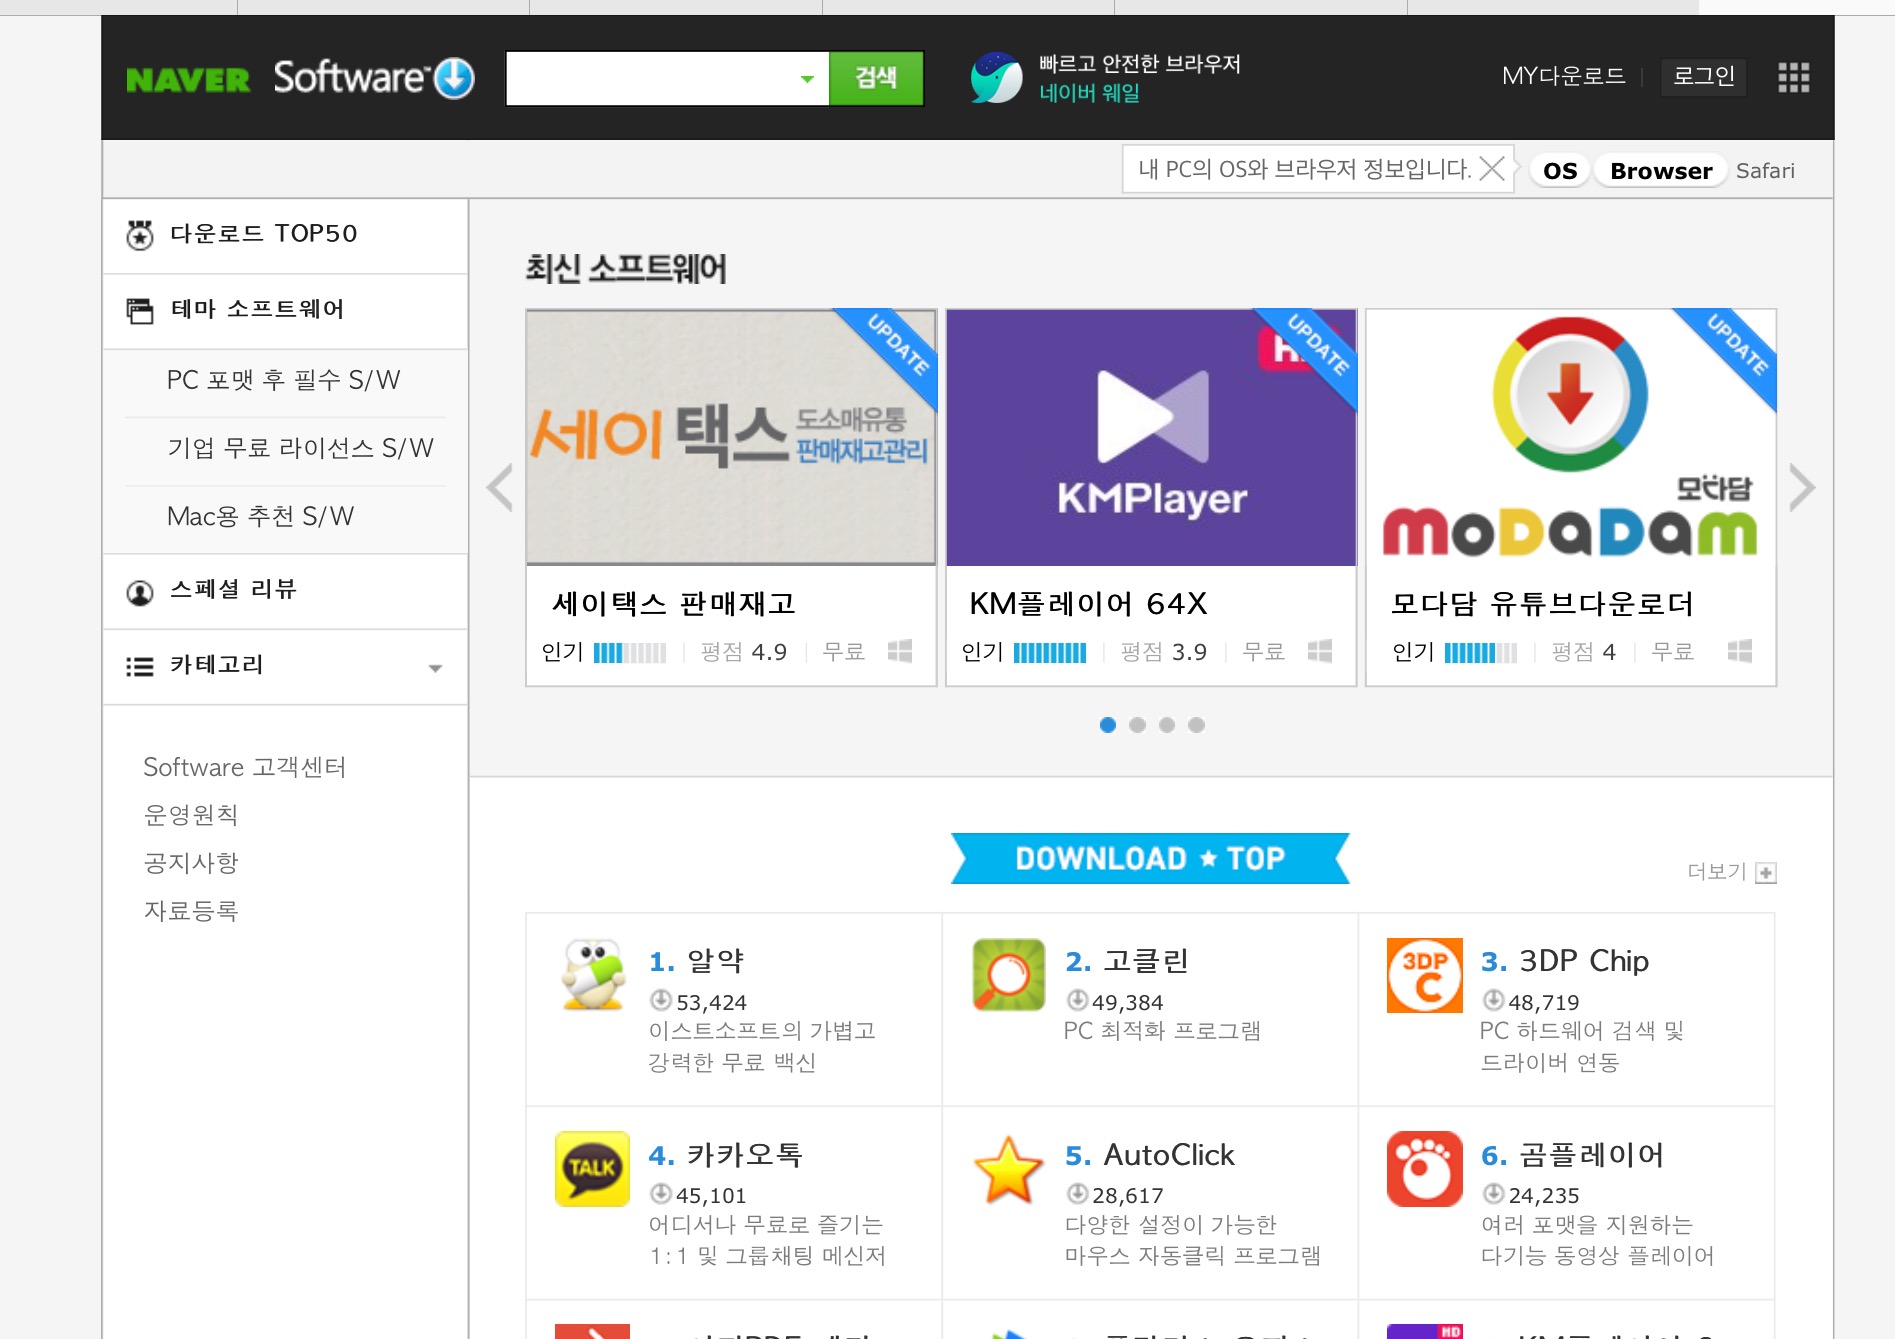Open 스페셜 리뷰 menu
This screenshot has height=1339, width=1895.
pyautogui.click(x=285, y=591)
